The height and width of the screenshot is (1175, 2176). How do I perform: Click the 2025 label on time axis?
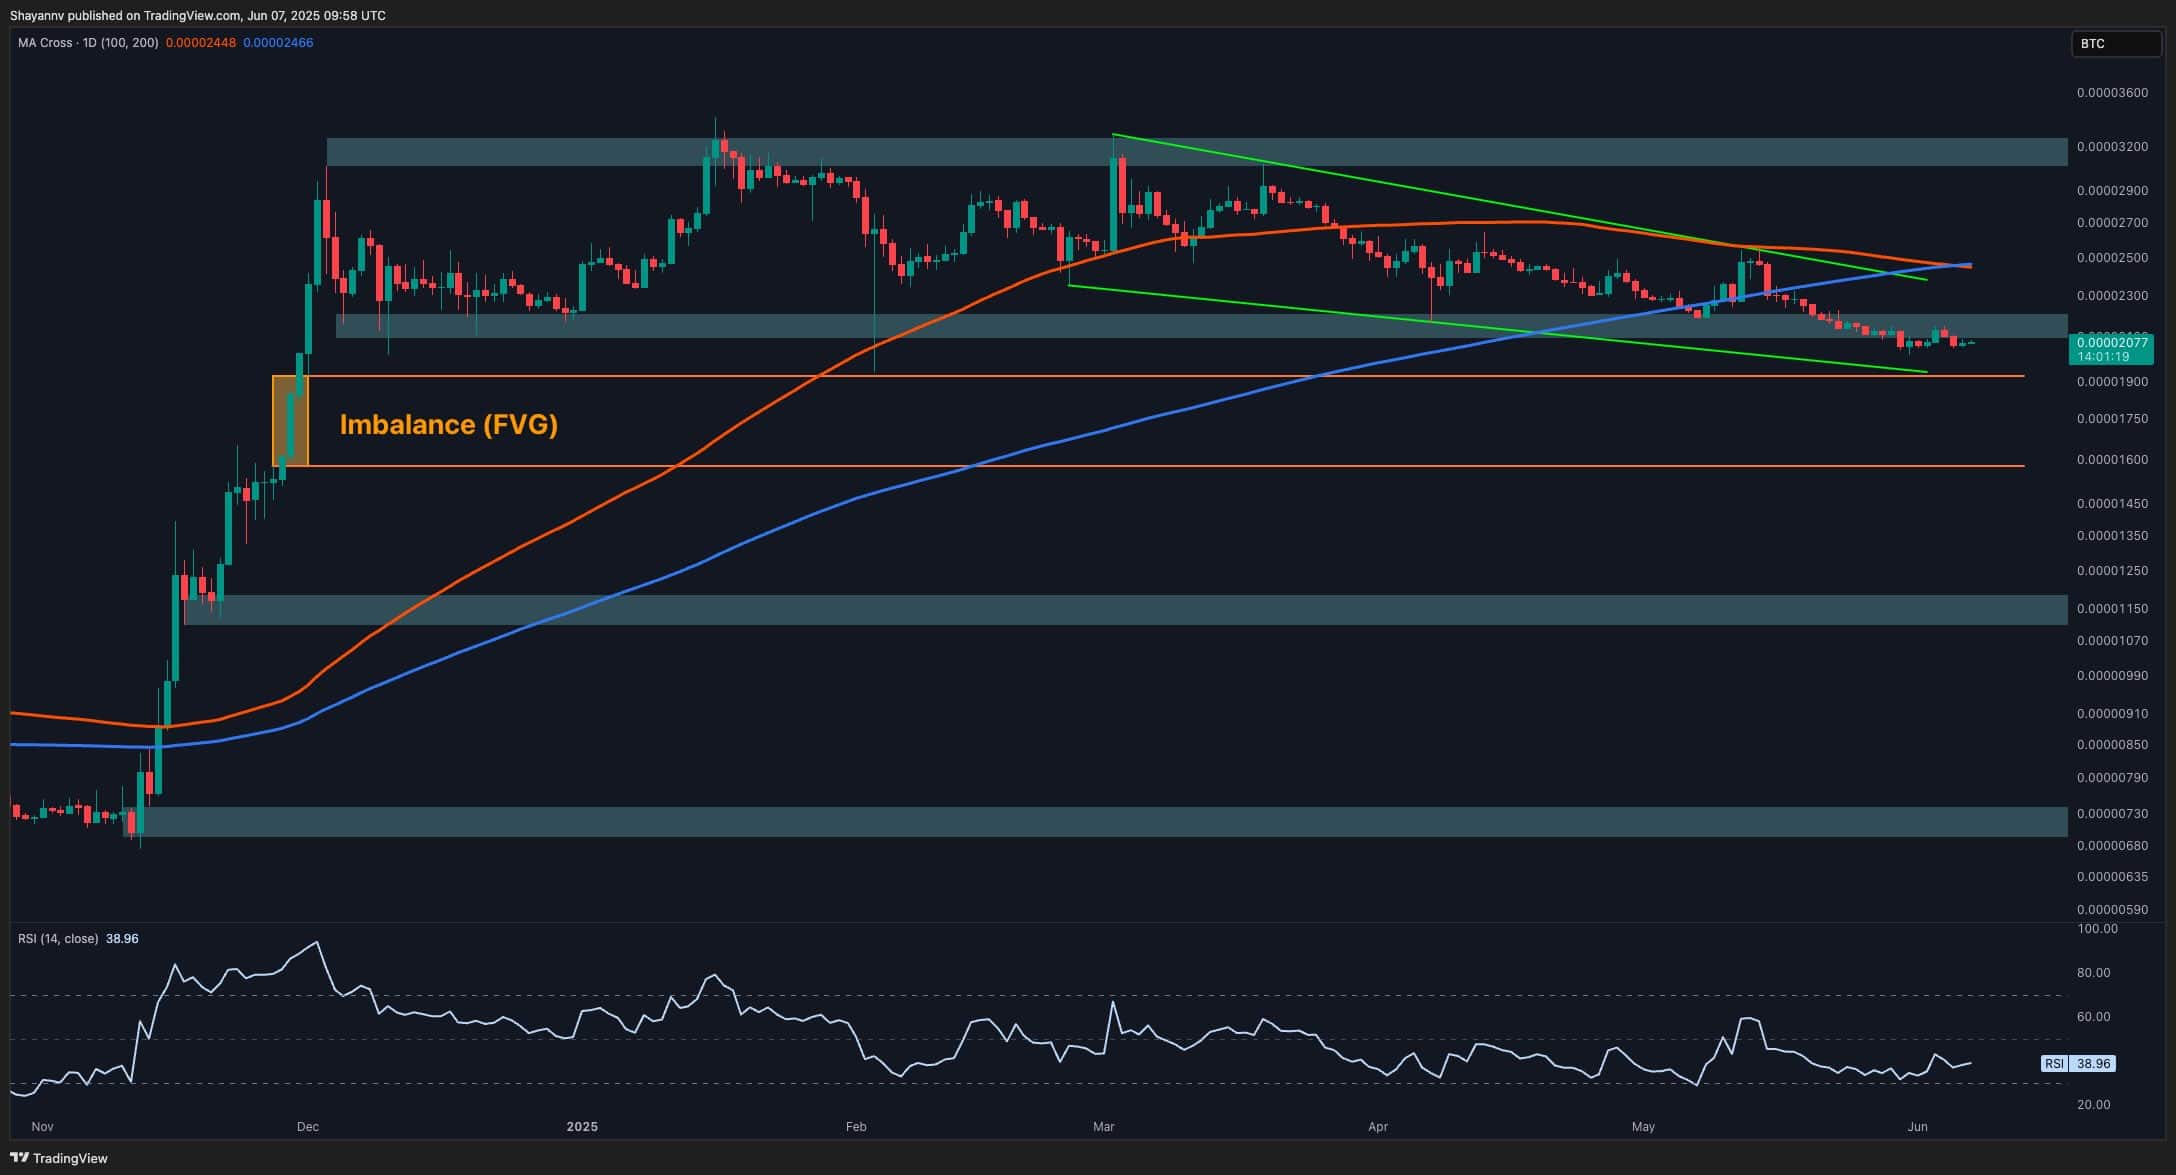click(x=582, y=1127)
